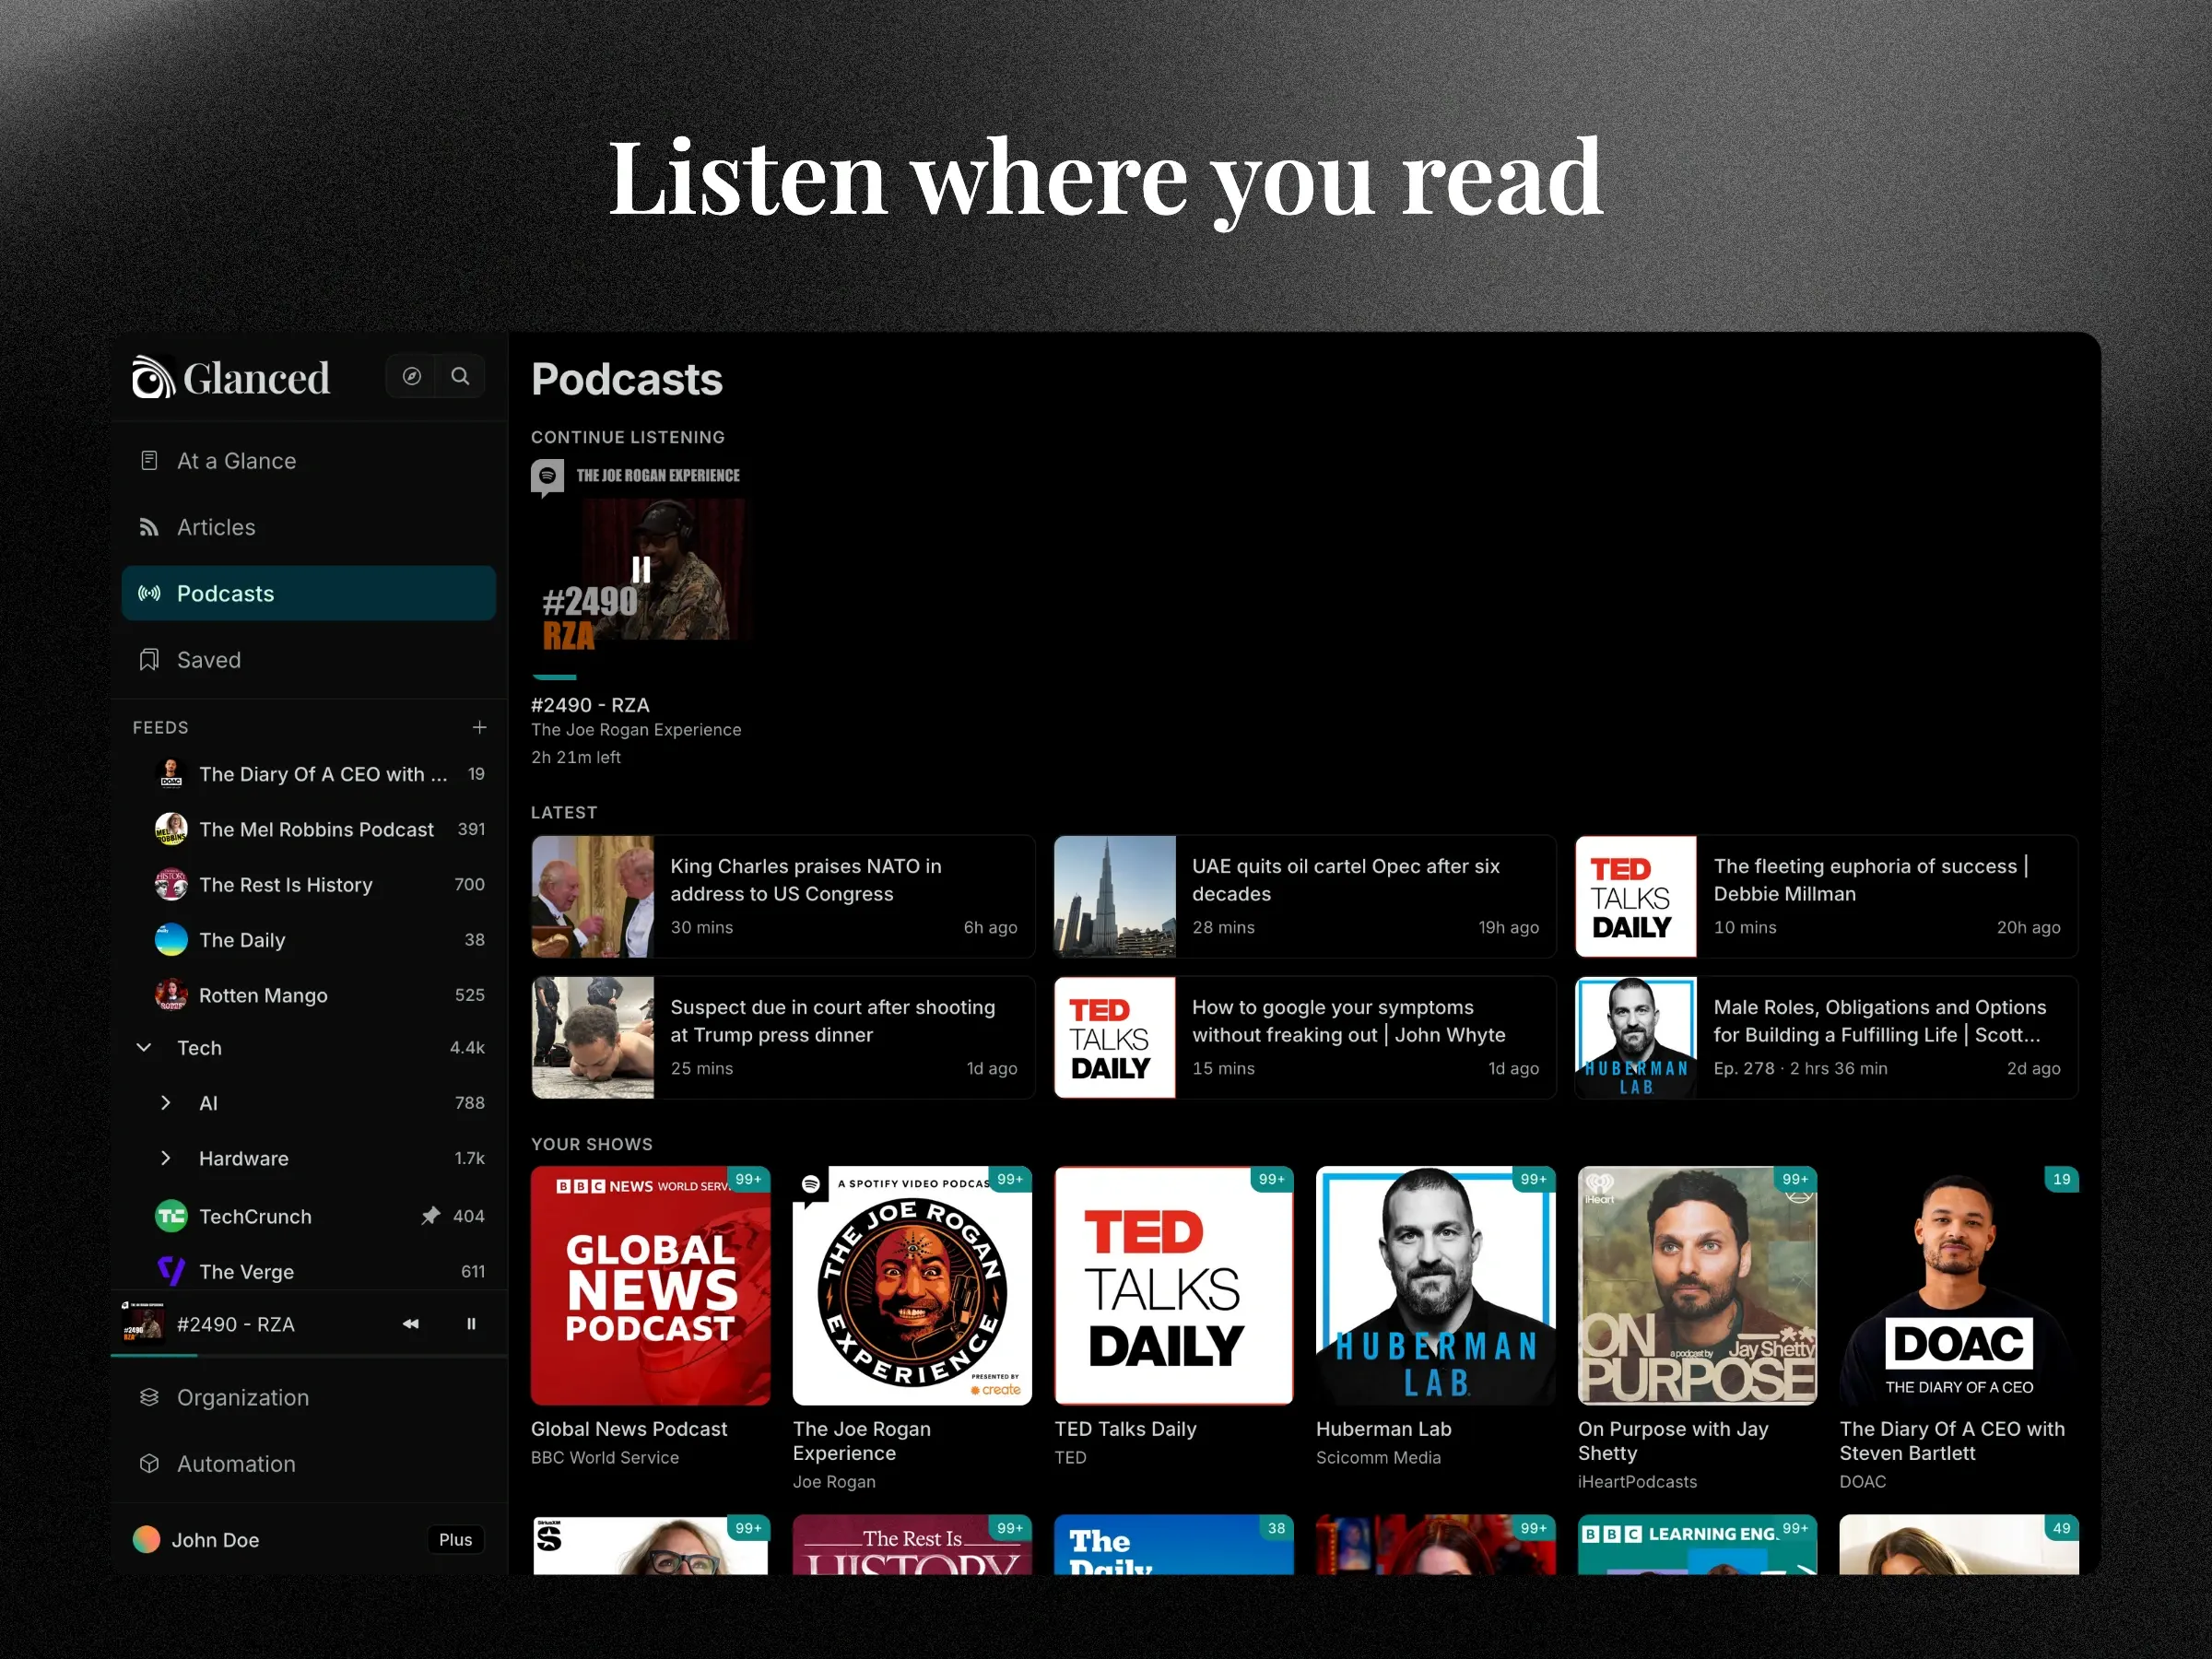Viewport: 2212px width, 1659px height.
Task: Select The Rest Is History feed avatar
Action: point(171,884)
